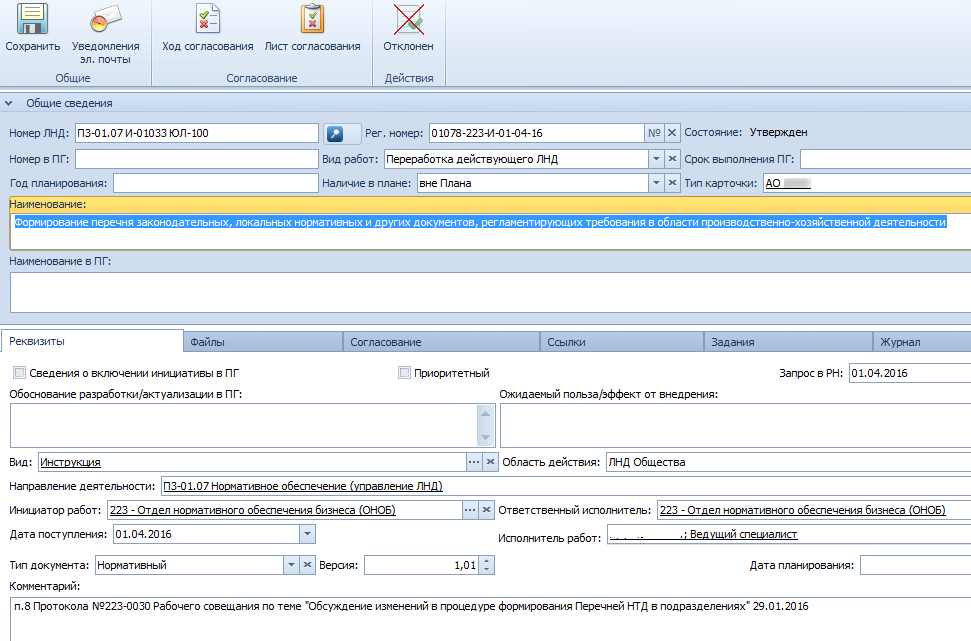The image size is (971, 641).
Task: Click the Ожидаемый польза/эффект text area
Action: click(736, 425)
